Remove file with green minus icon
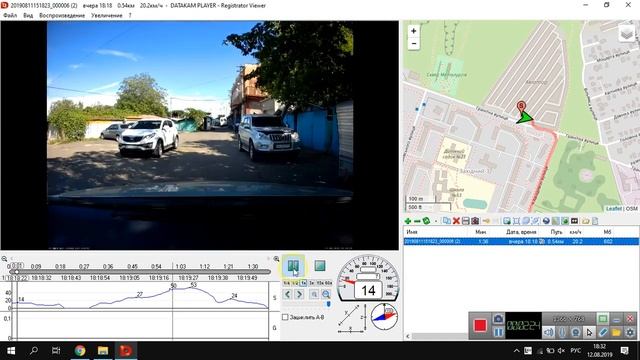This screenshot has height=360, width=640. [417, 221]
